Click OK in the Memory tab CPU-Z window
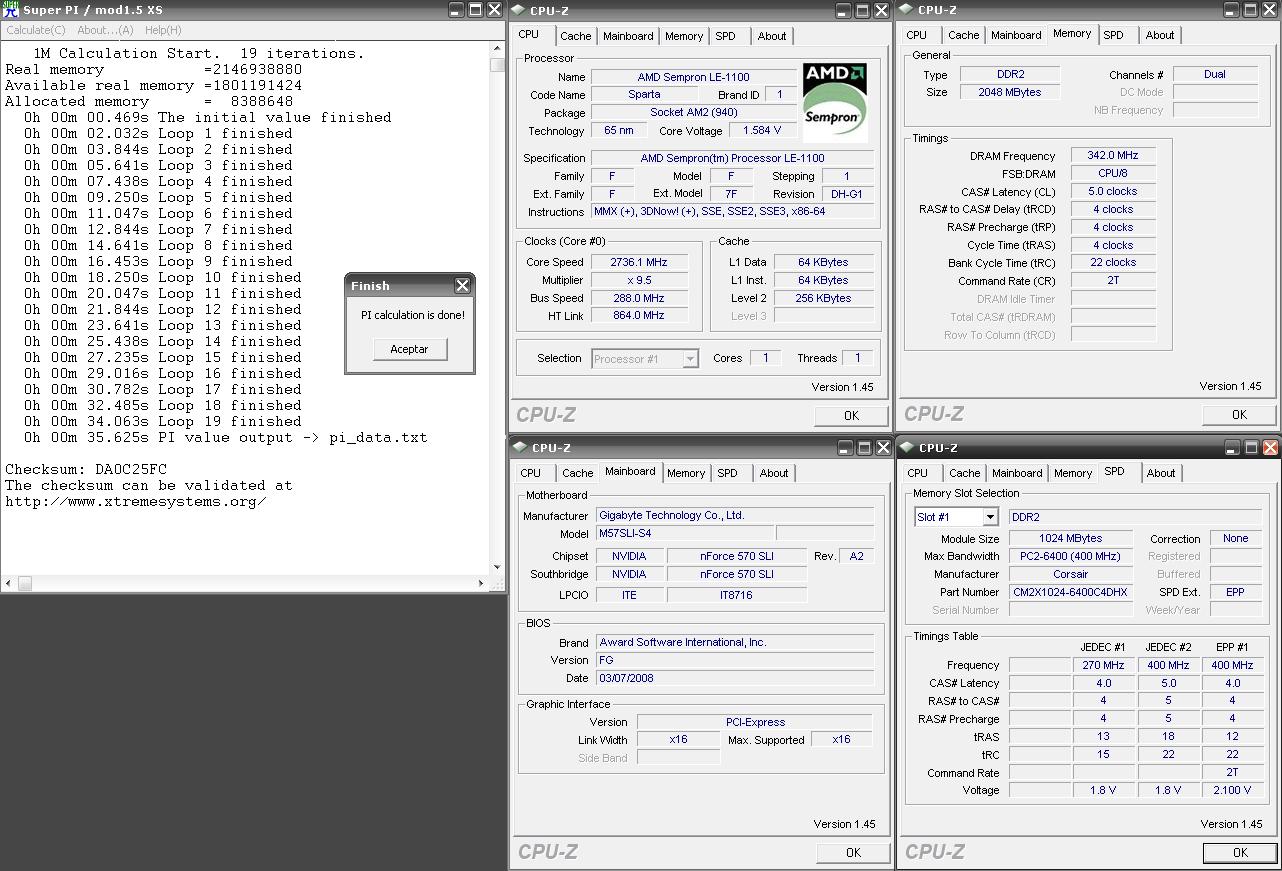This screenshot has height=871, width=1282. tap(1239, 414)
